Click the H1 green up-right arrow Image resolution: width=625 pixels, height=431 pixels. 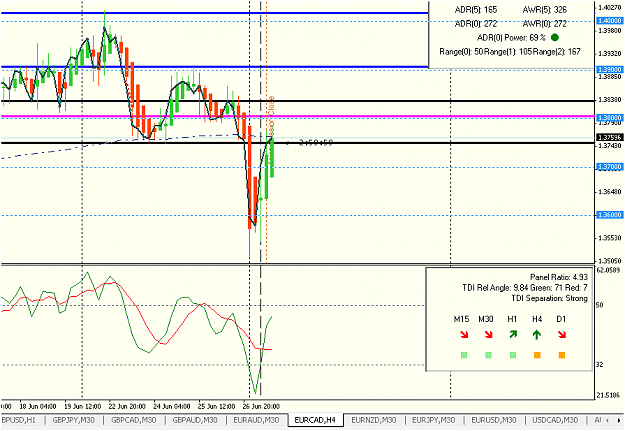click(513, 335)
